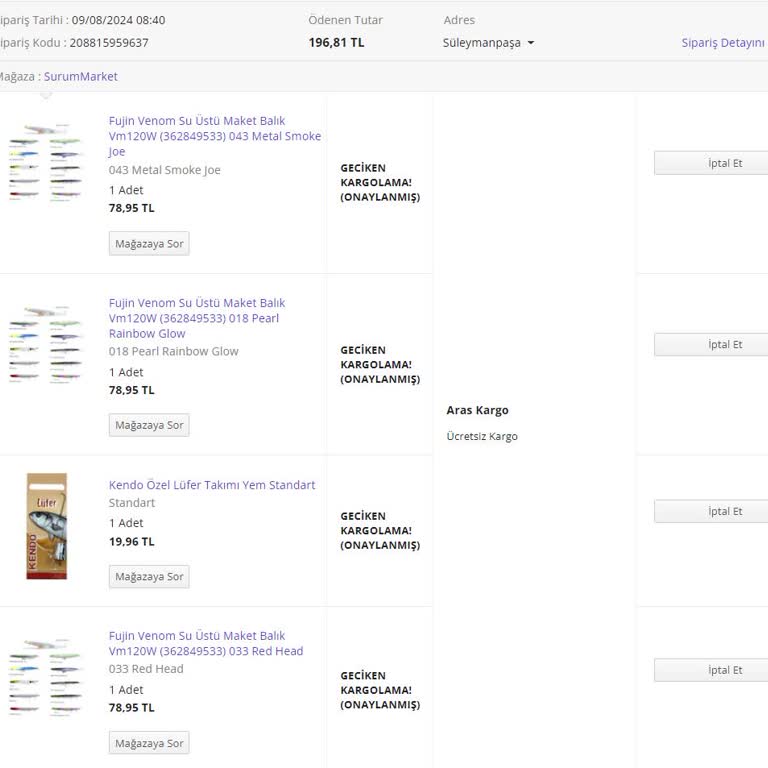Click the Kendo Lüfer package thumbnail

tap(46, 526)
